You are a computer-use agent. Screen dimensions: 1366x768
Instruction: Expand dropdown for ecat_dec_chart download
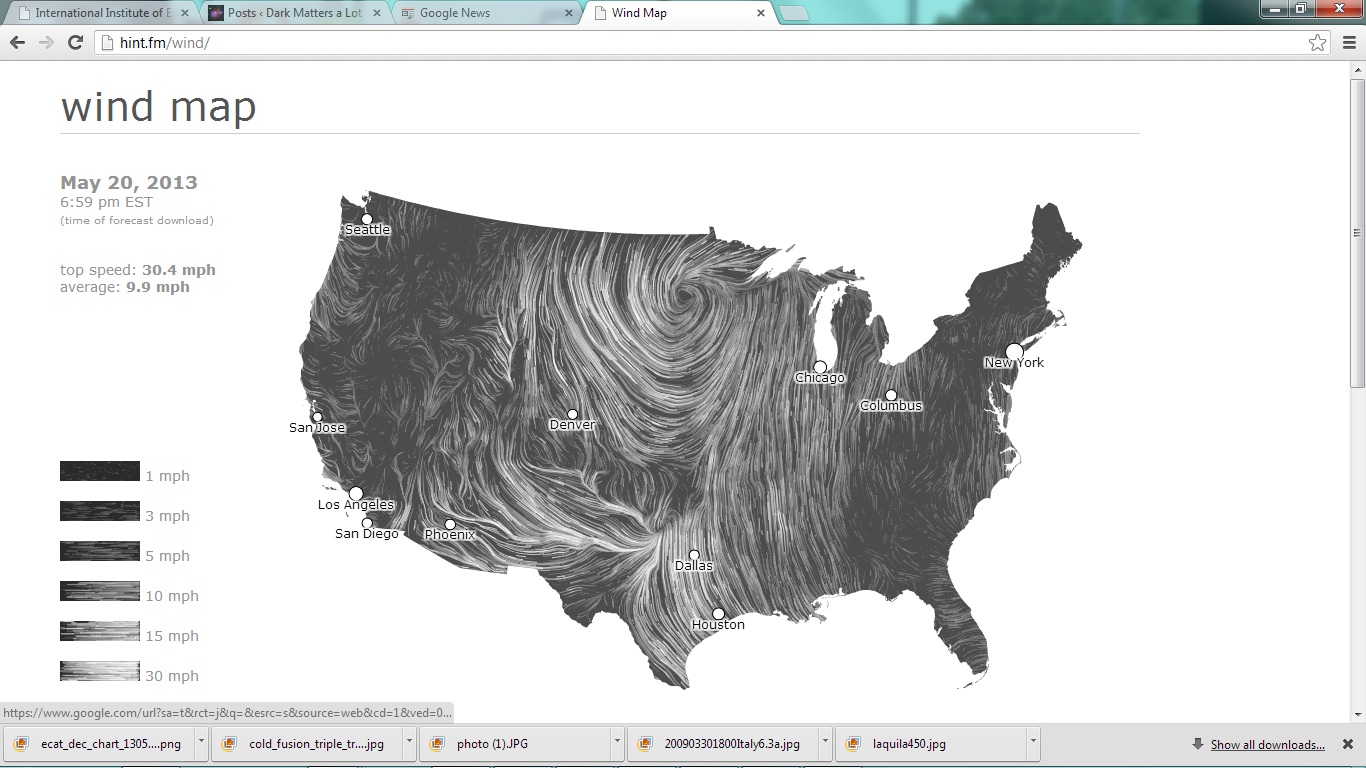(201, 744)
